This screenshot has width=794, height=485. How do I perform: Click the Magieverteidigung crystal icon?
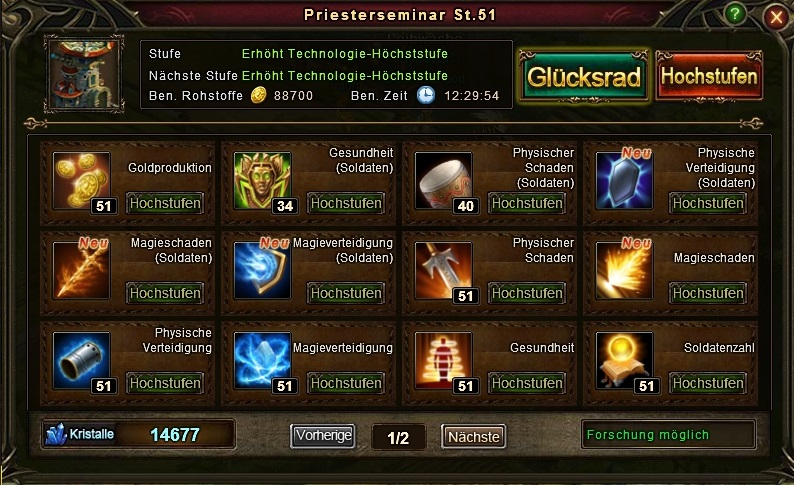(x=262, y=360)
